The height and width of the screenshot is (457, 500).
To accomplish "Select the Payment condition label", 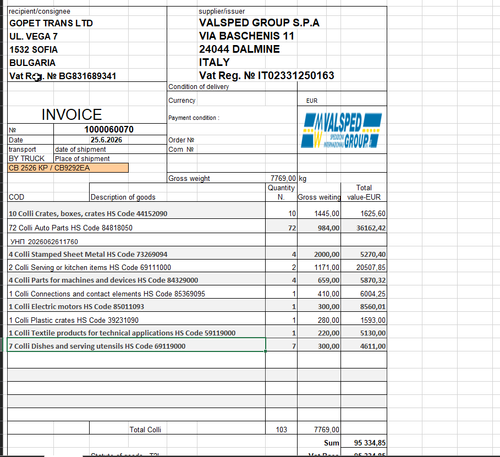I will pos(194,118).
